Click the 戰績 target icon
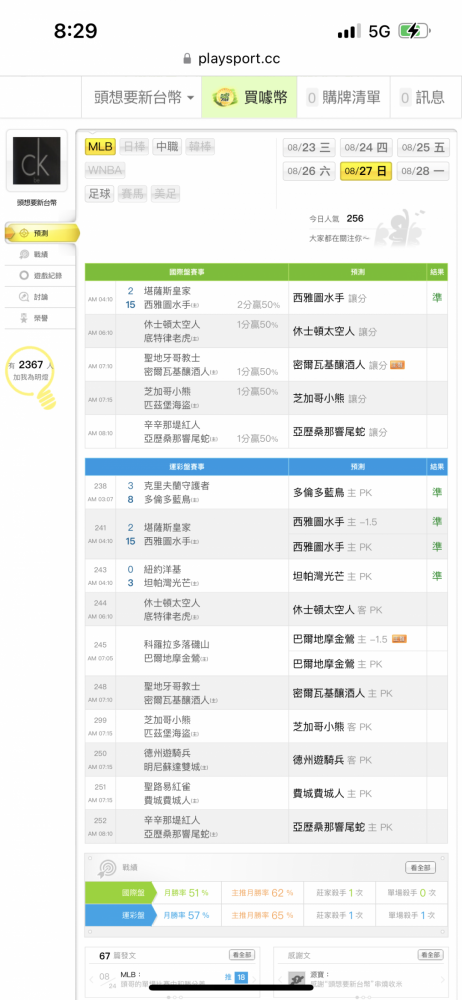 coord(106,869)
